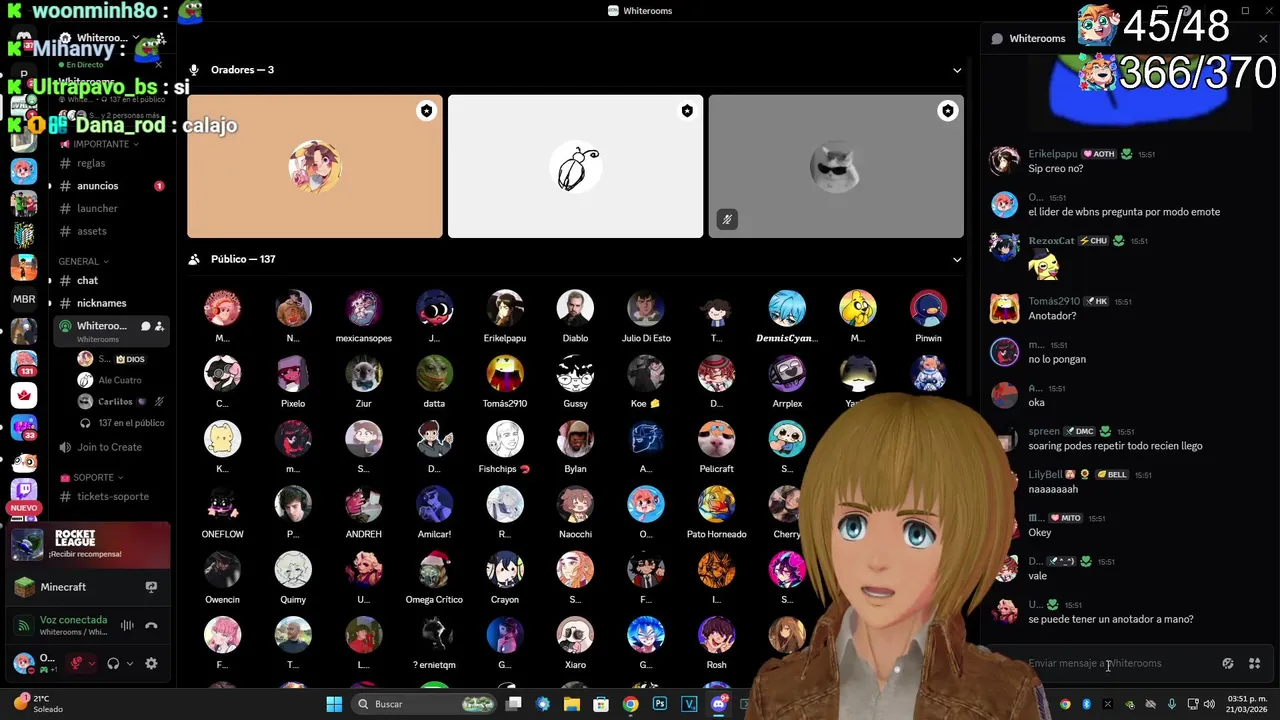Open the MBR server in server list

coord(24,299)
